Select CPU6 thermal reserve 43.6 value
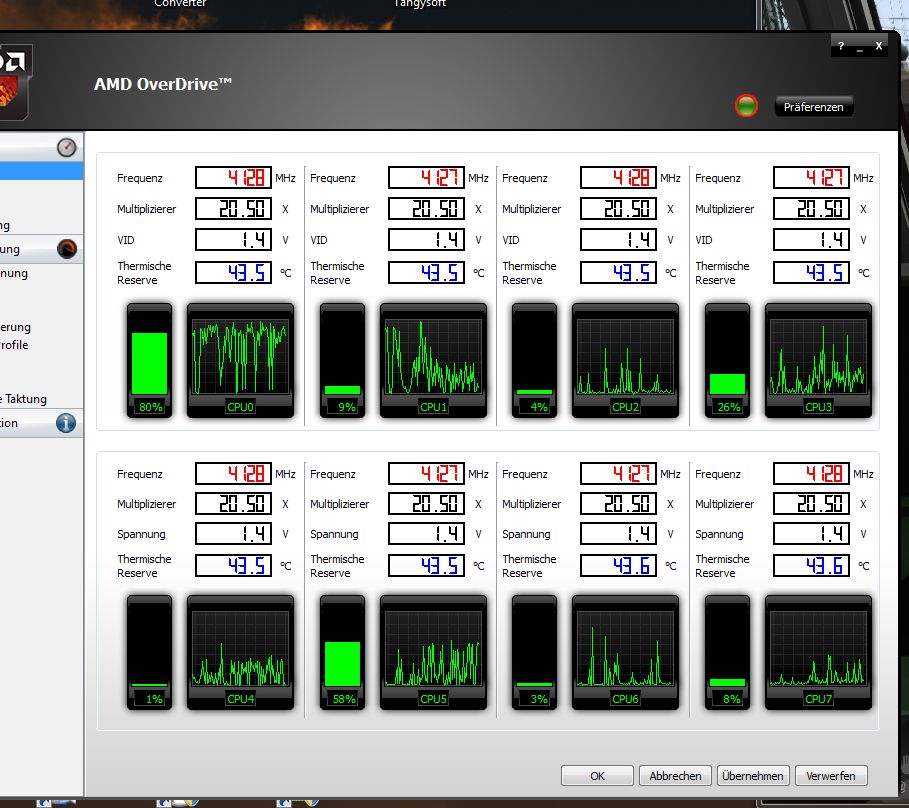 point(618,565)
